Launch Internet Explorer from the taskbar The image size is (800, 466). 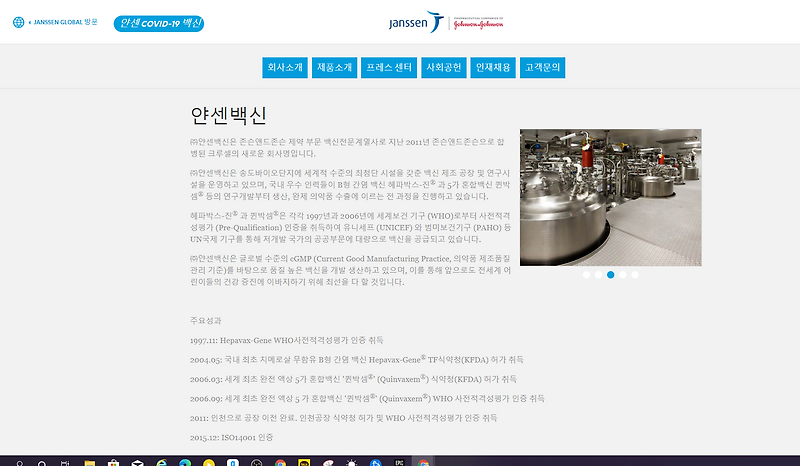161,463
